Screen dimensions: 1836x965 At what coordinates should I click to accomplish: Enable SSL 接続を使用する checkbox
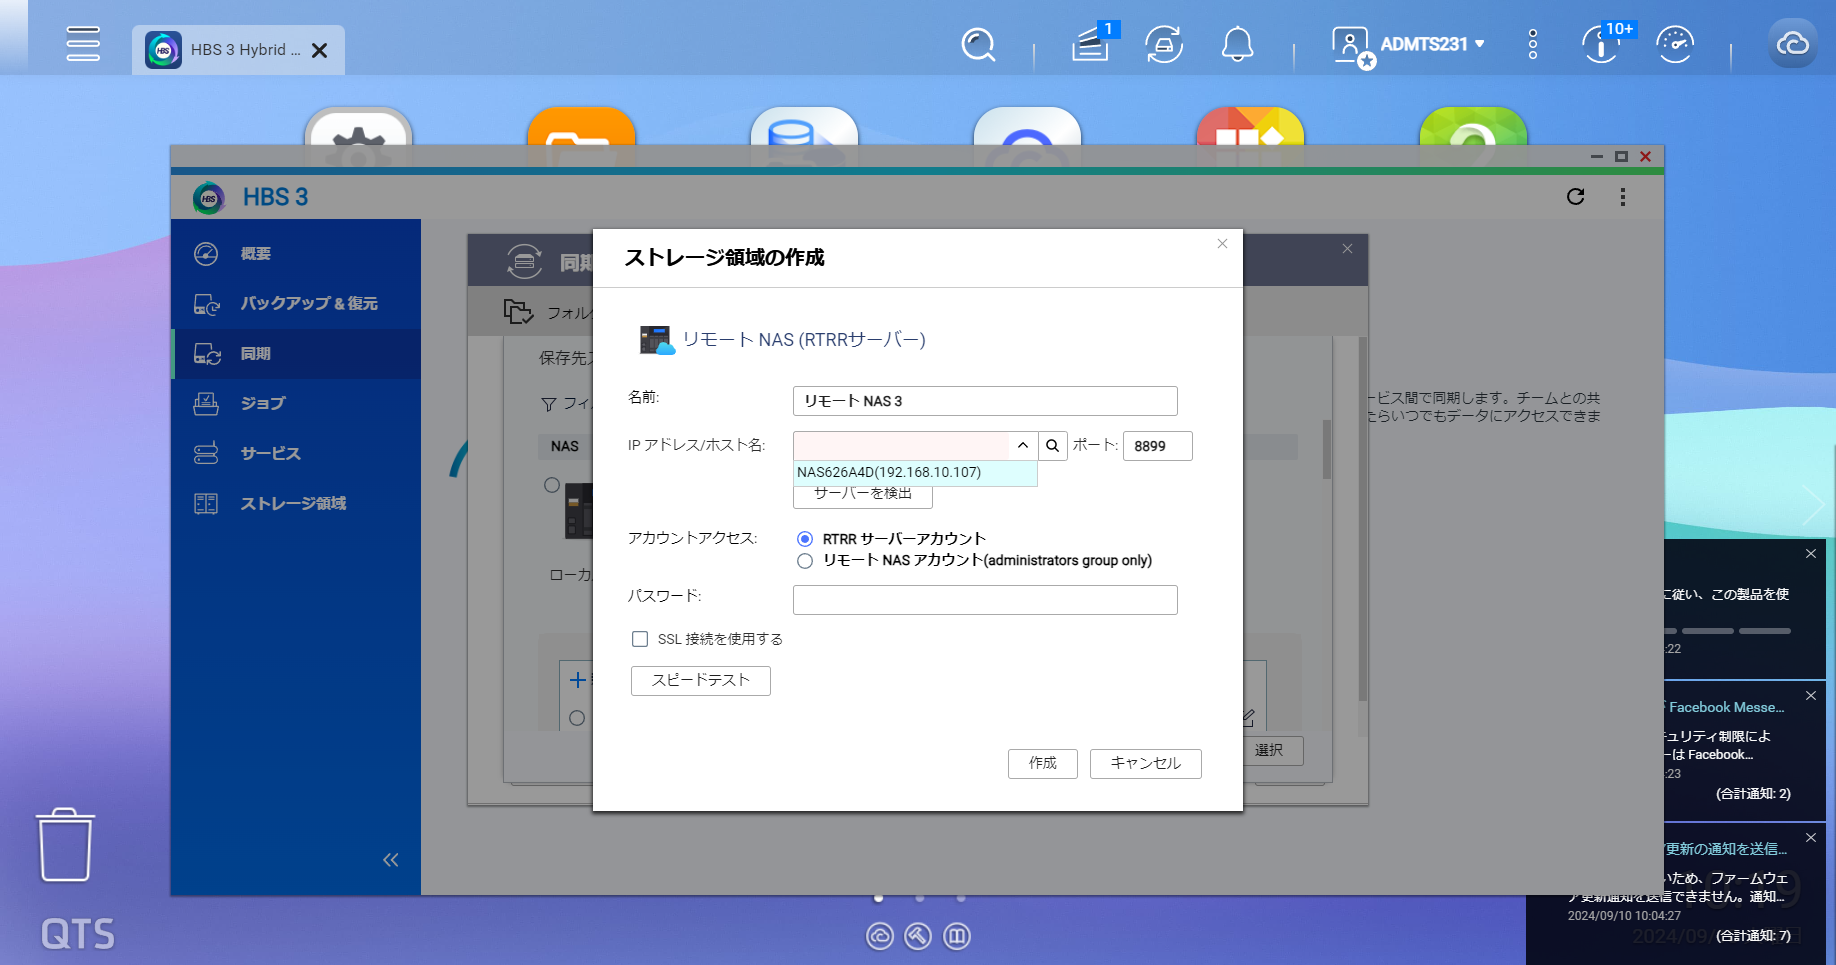tap(640, 639)
